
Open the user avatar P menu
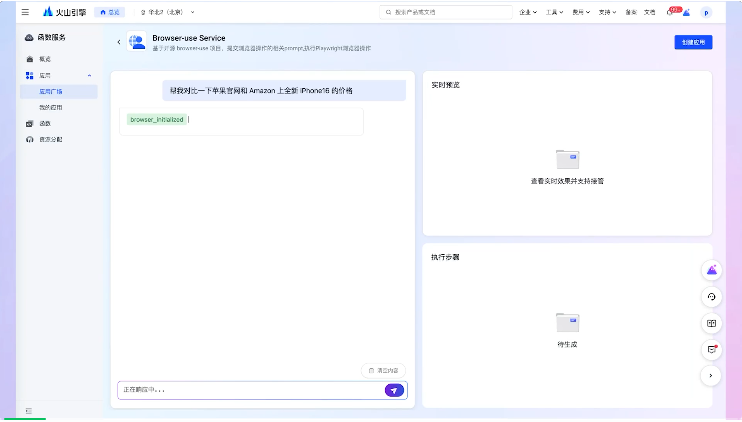[706, 13]
